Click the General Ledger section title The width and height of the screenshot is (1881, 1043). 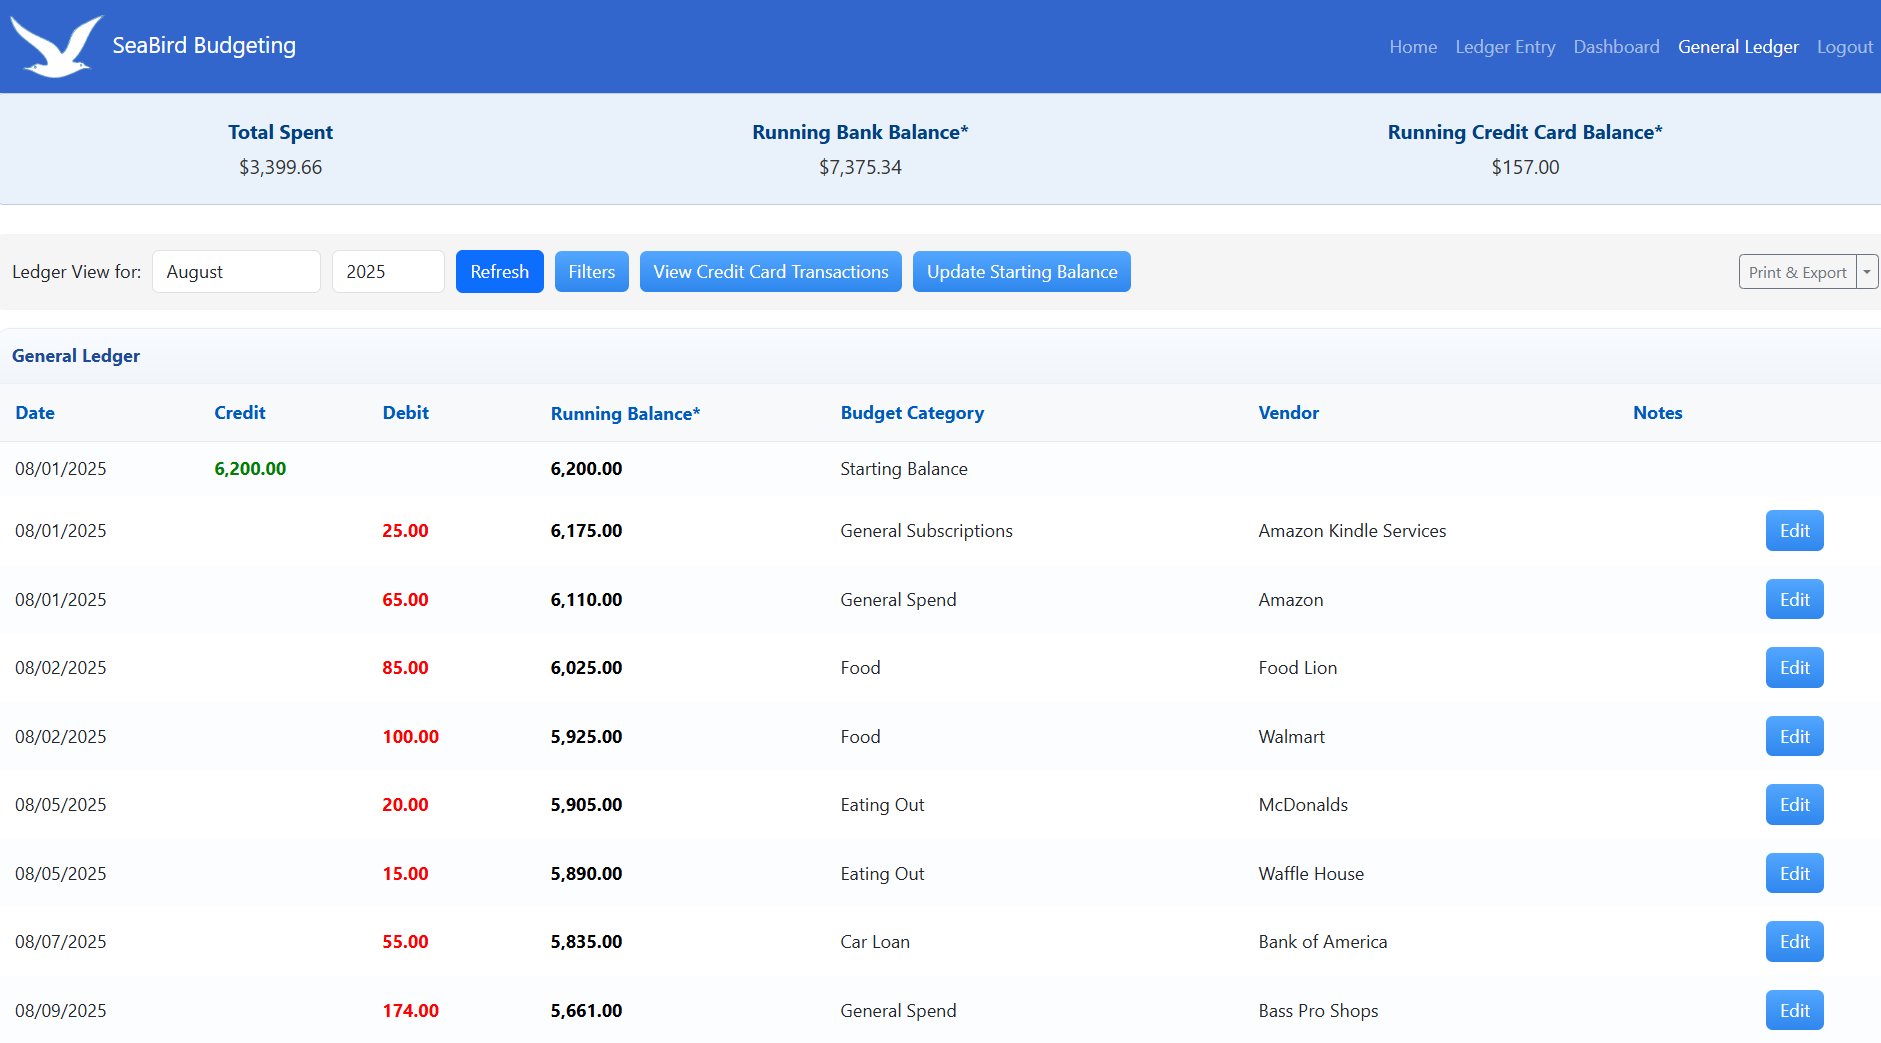point(76,356)
